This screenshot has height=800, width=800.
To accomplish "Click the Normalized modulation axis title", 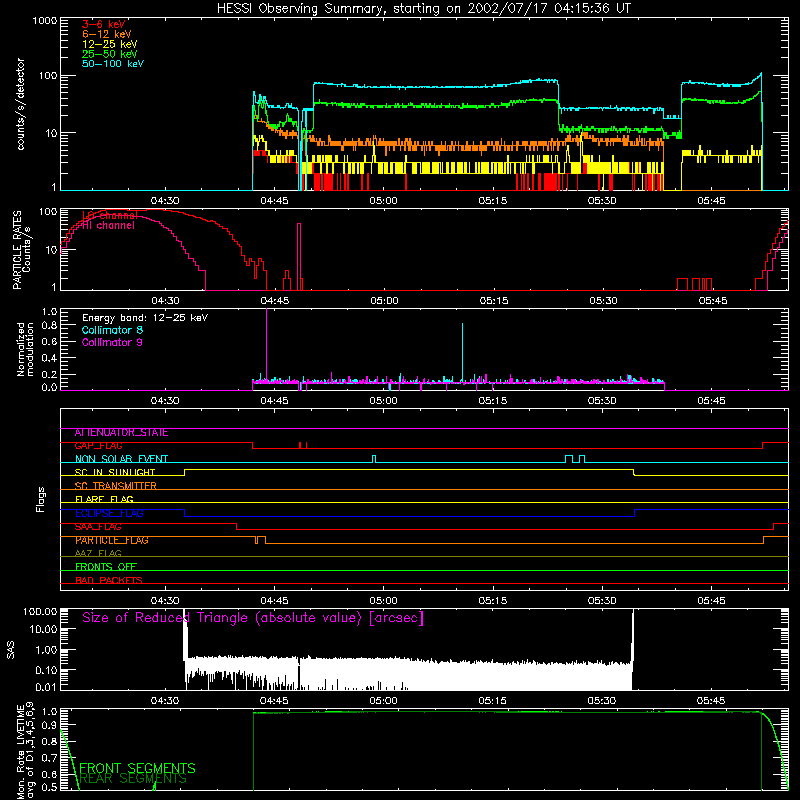I will pyautogui.click(x=25, y=349).
